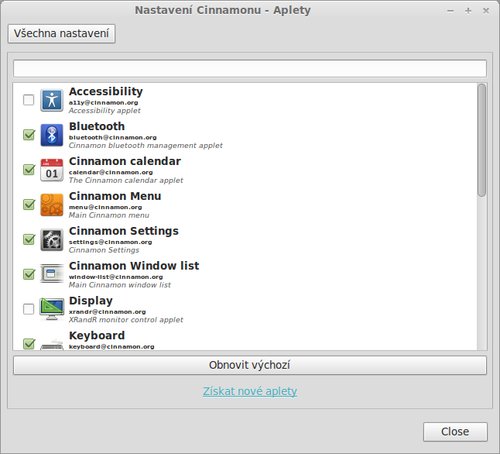Select the Accessibility title text
Screen dimensions: 500x454
[106, 91]
